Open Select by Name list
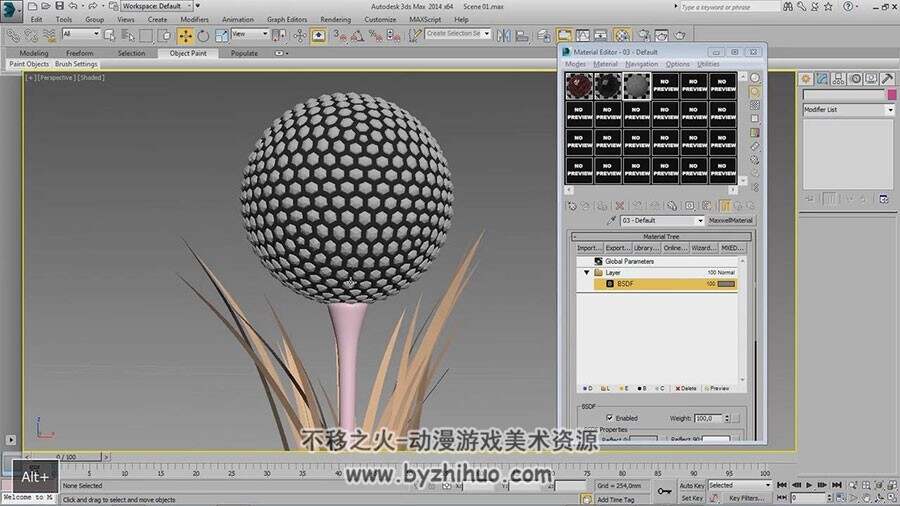 (x=127, y=36)
